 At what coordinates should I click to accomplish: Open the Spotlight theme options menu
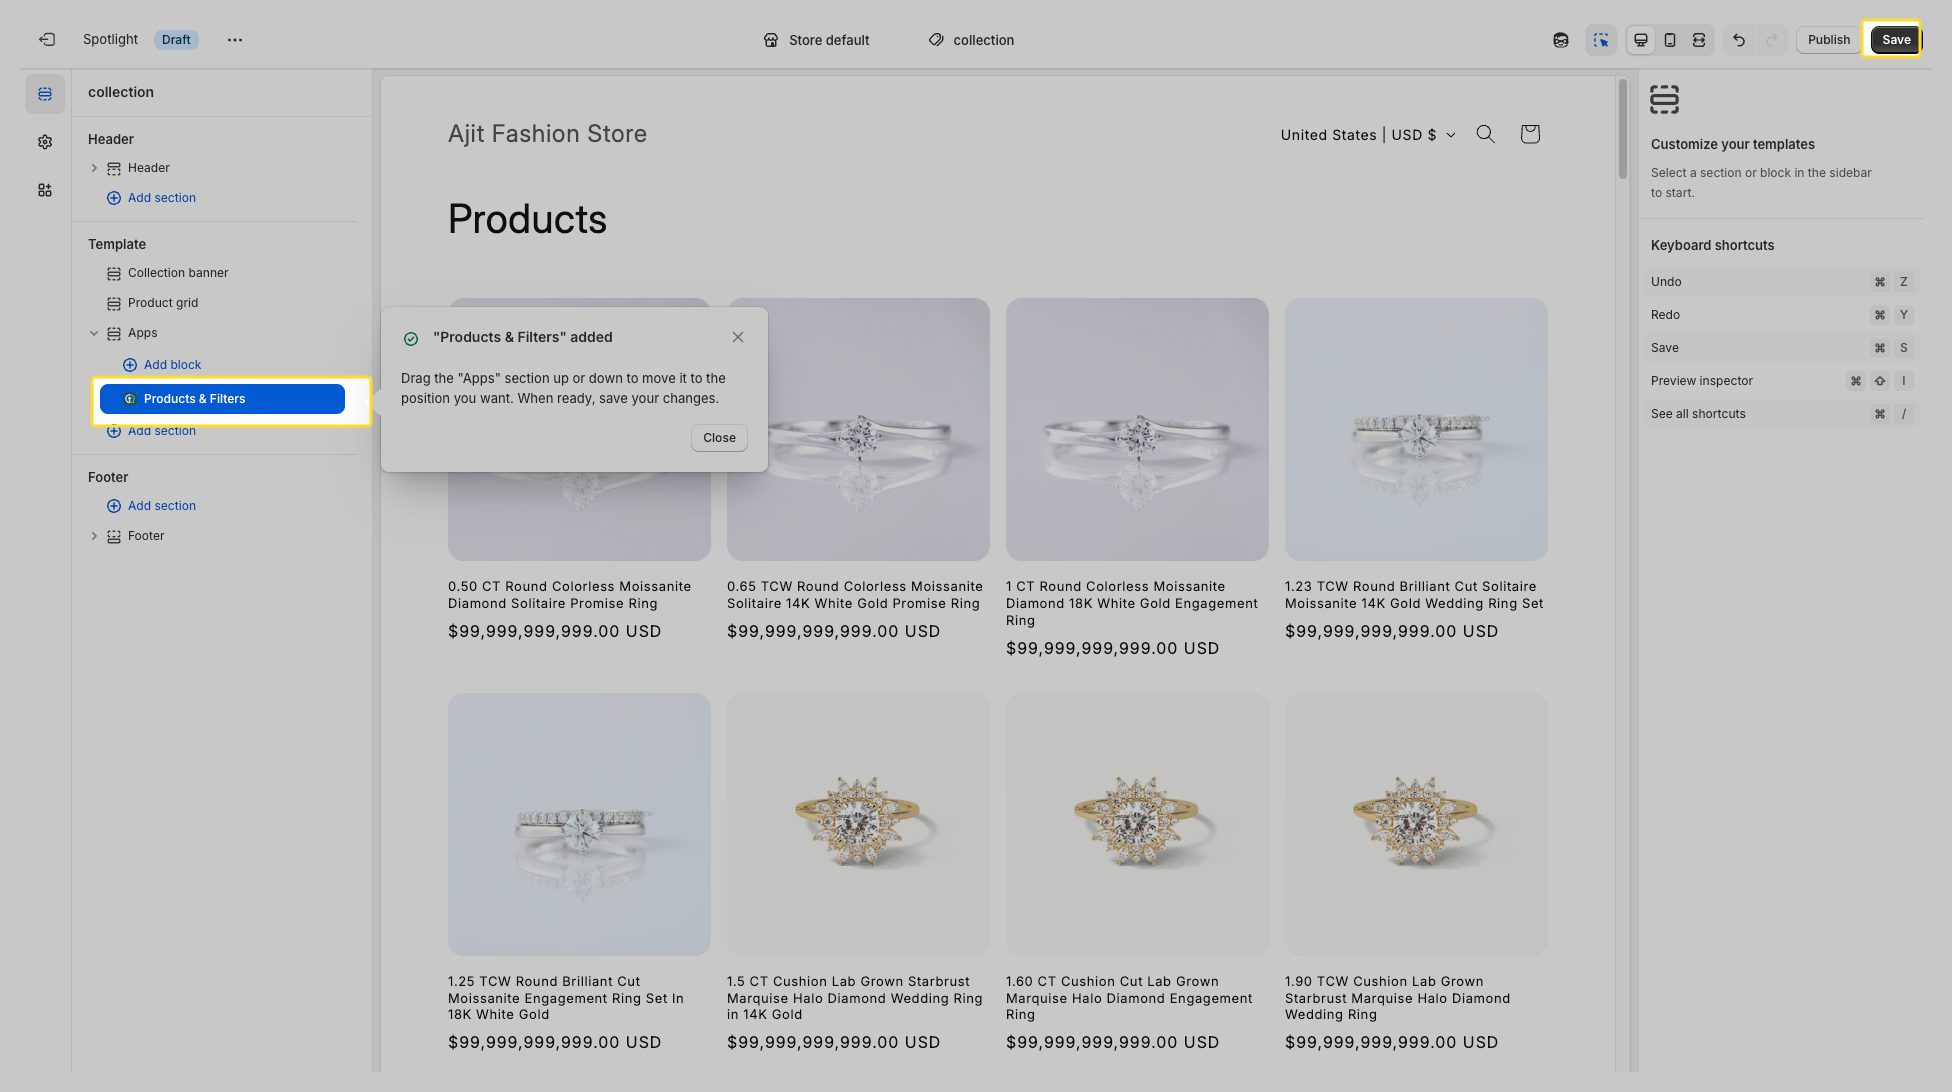pos(235,39)
